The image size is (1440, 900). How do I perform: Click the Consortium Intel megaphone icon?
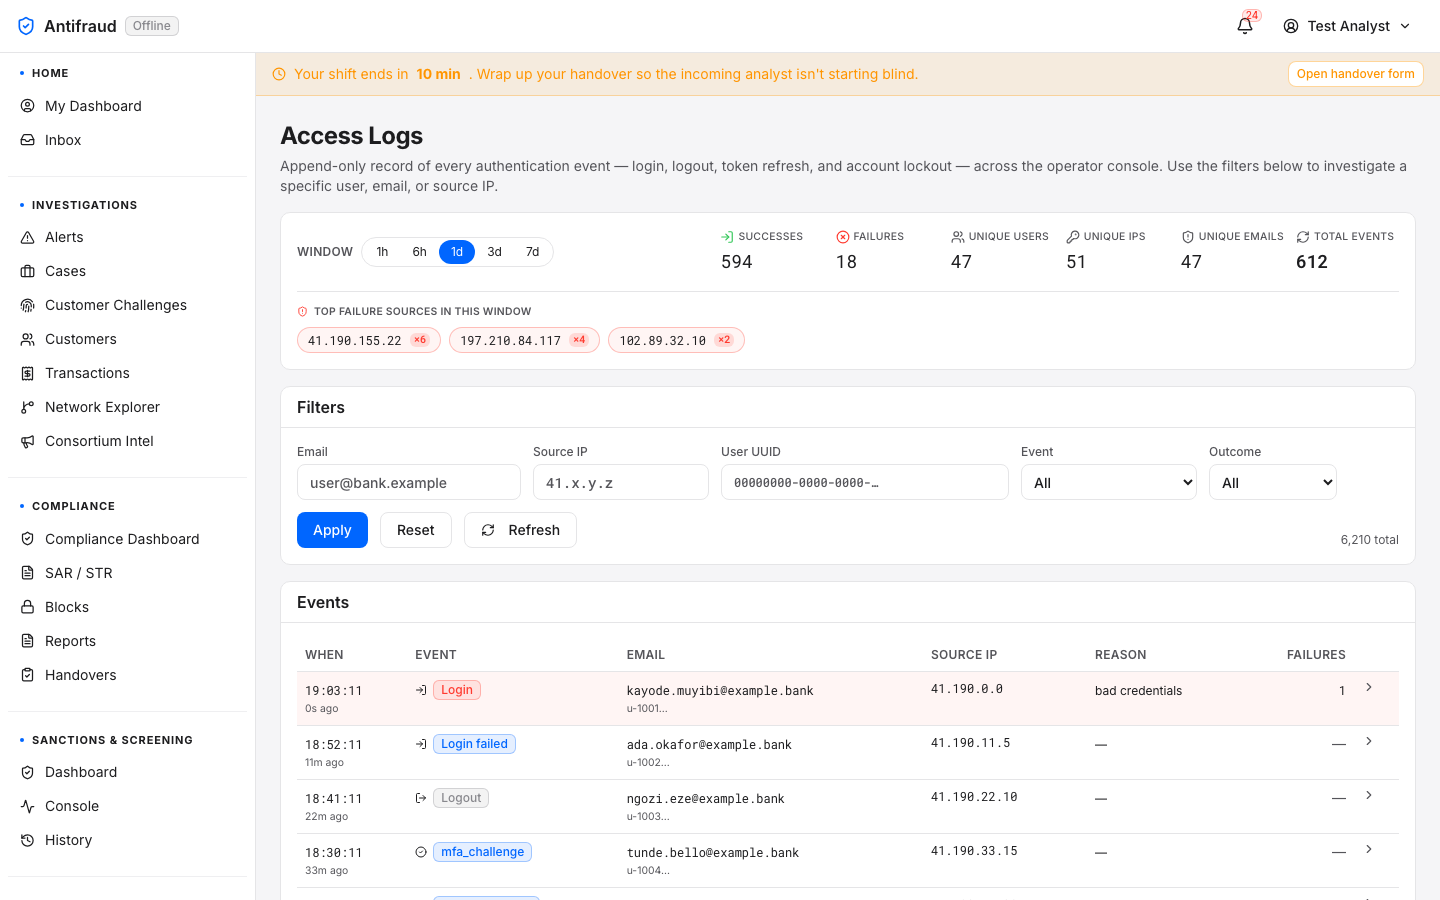(28, 441)
